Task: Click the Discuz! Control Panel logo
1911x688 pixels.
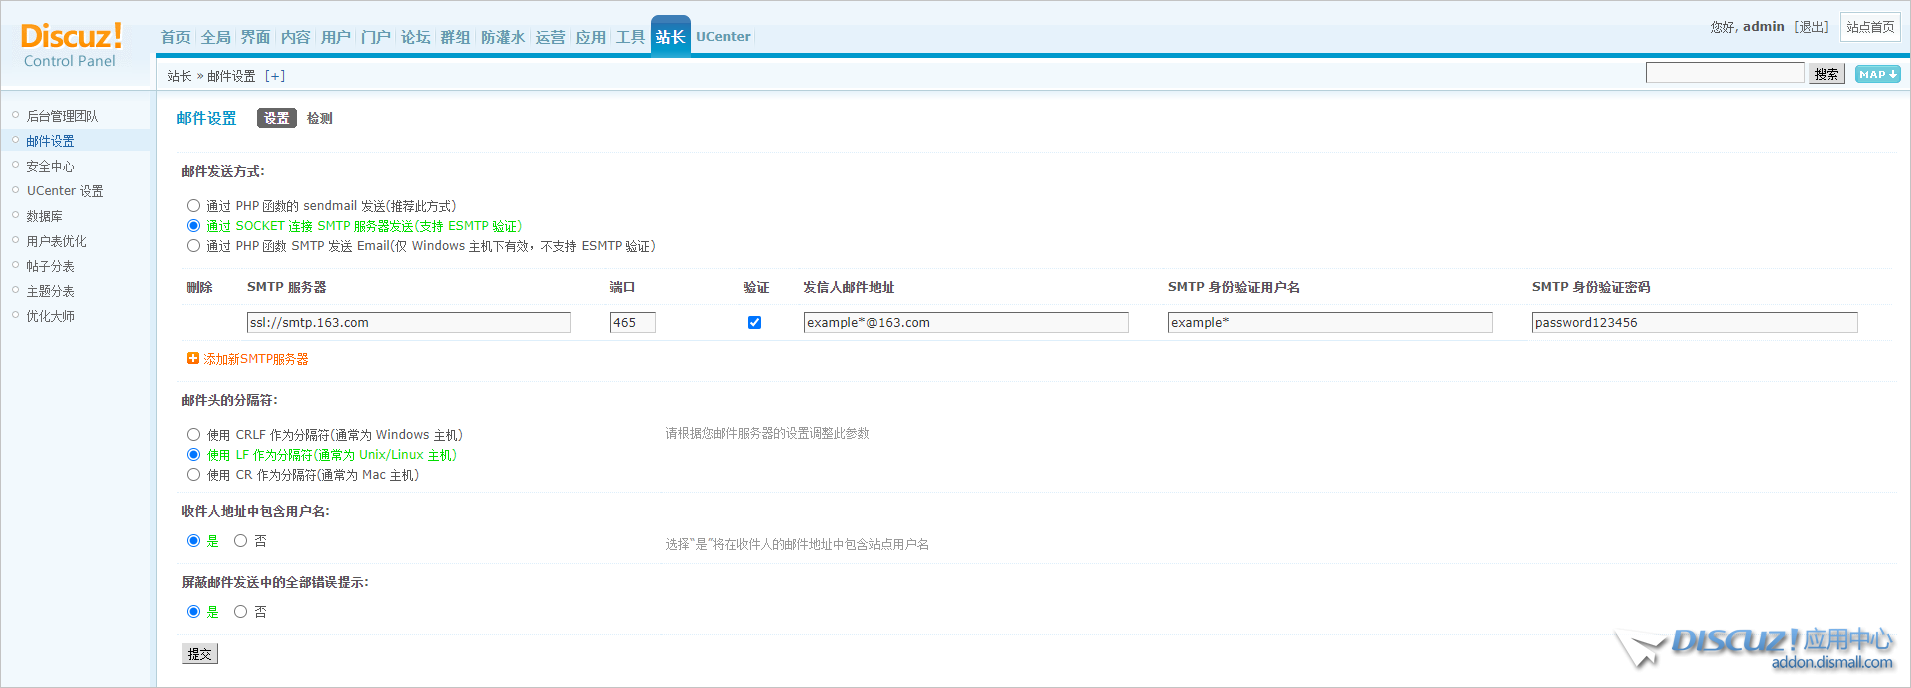Action: (71, 45)
